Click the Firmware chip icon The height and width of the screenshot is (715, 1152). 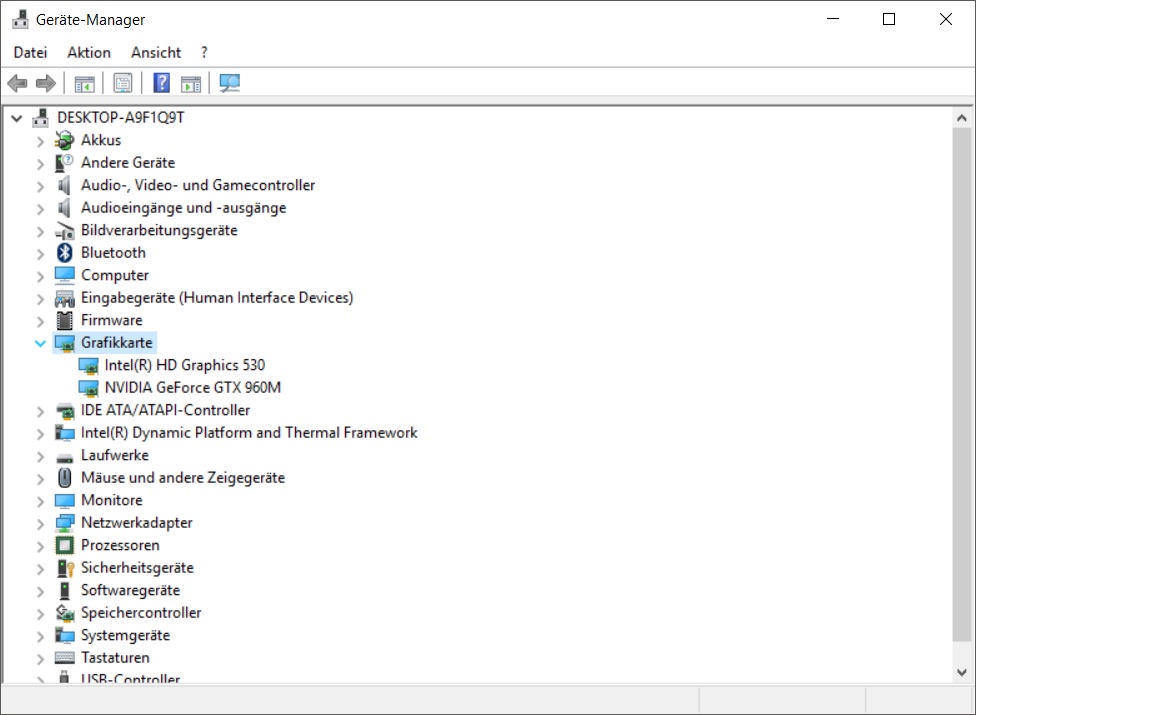click(65, 320)
